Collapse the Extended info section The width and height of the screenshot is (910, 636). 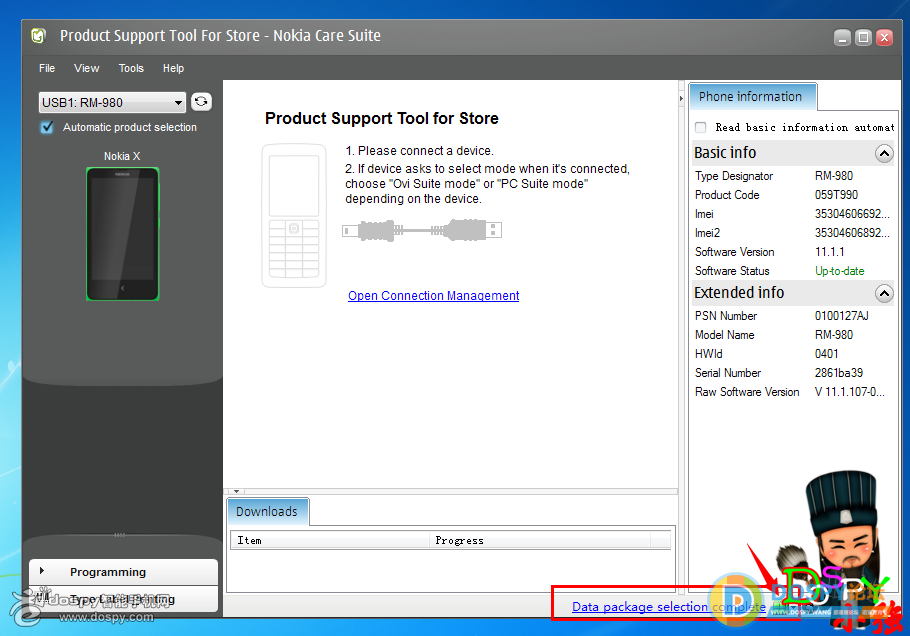(884, 293)
